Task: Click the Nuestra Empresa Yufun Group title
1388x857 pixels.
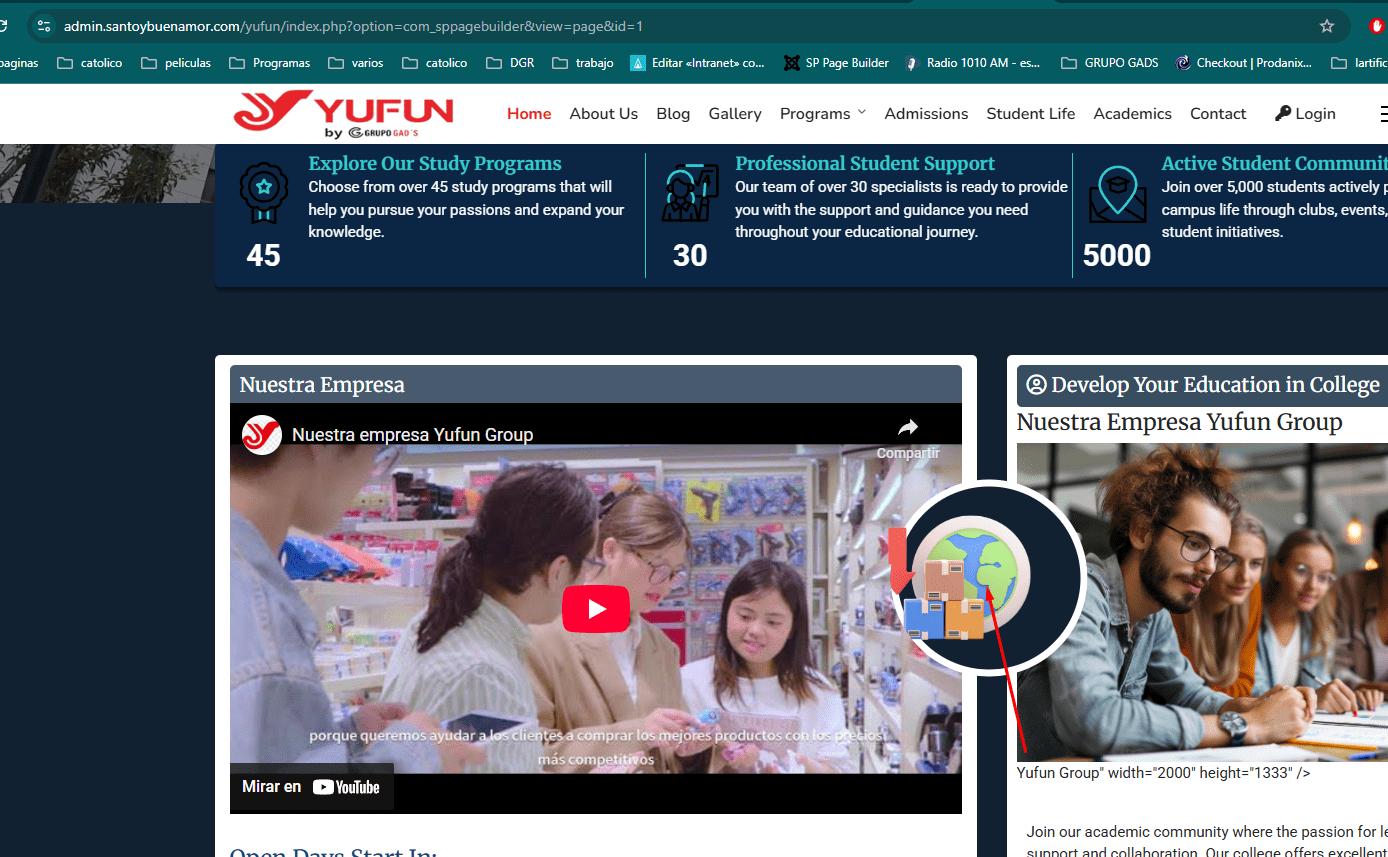Action: [x=1179, y=422]
